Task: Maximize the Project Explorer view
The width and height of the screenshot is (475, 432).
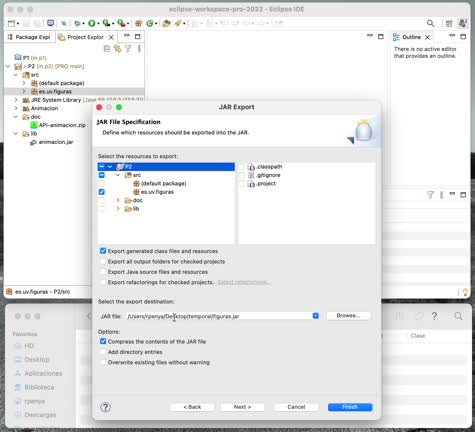Action: [x=137, y=36]
